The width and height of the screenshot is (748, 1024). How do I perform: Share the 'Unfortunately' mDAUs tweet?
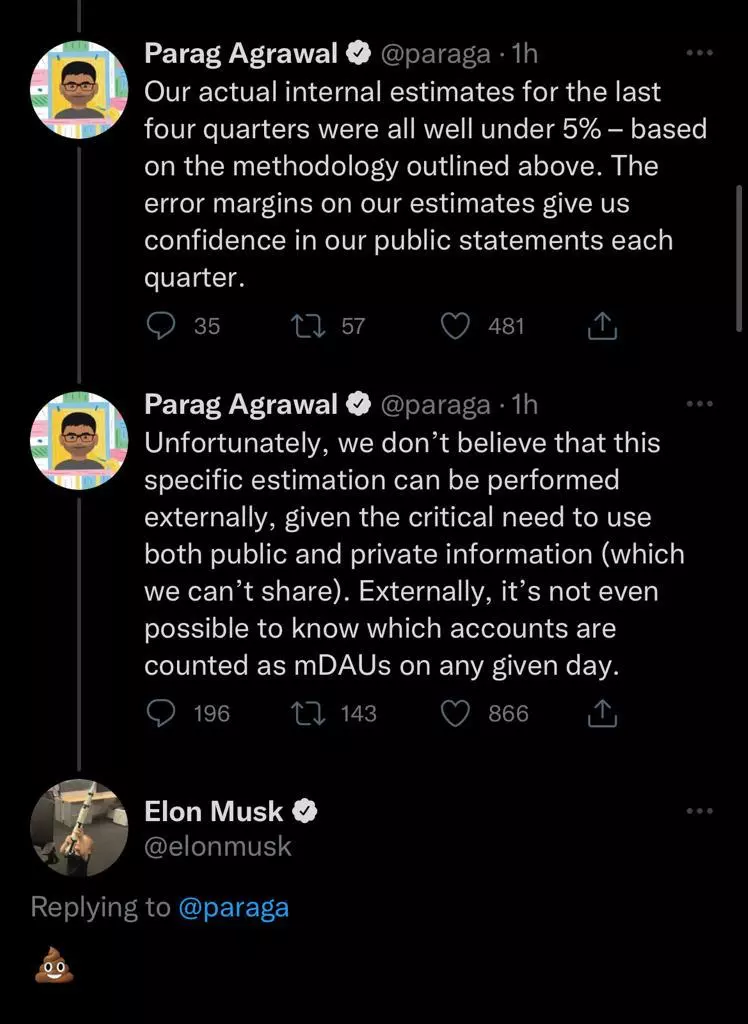click(x=602, y=713)
